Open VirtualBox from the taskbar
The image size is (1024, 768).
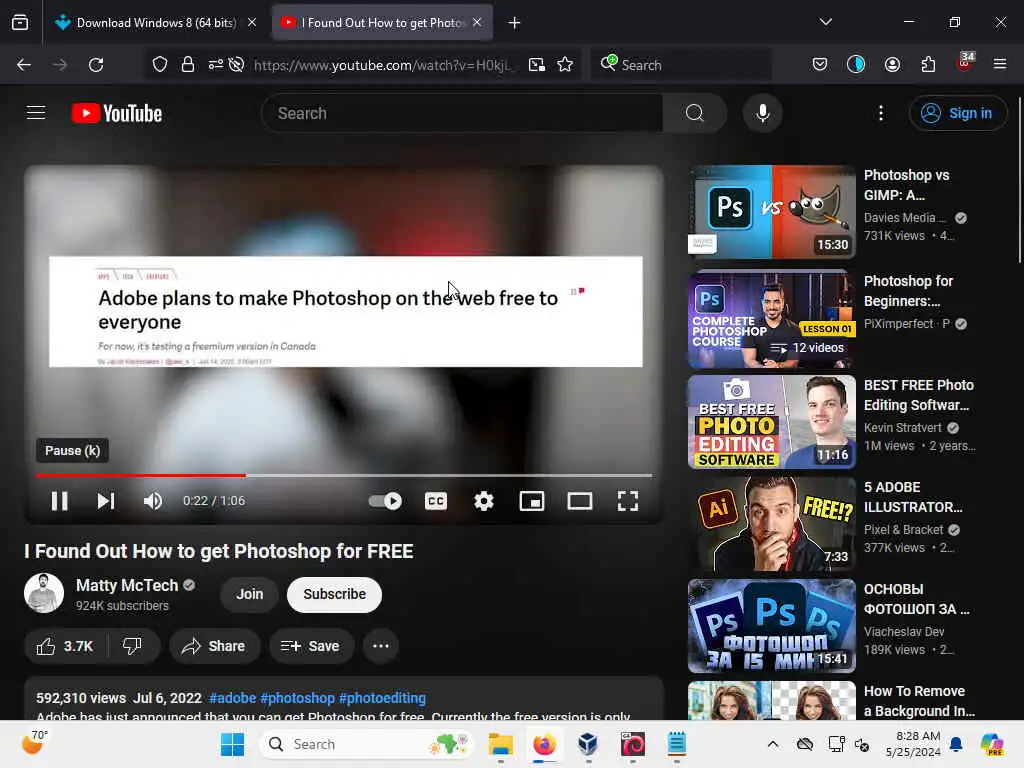(x=588, y=744)
